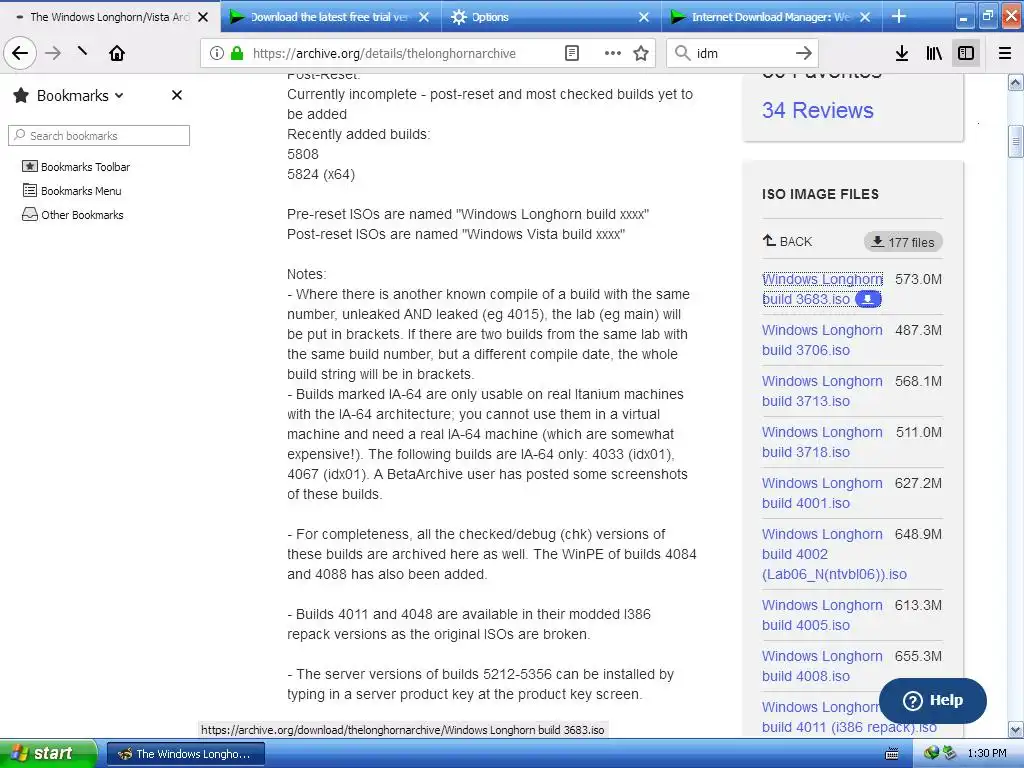The width and height of the screenshot is (1024, 768).
Task: Open the 34 Reviews link
Action: click(817, 110)
